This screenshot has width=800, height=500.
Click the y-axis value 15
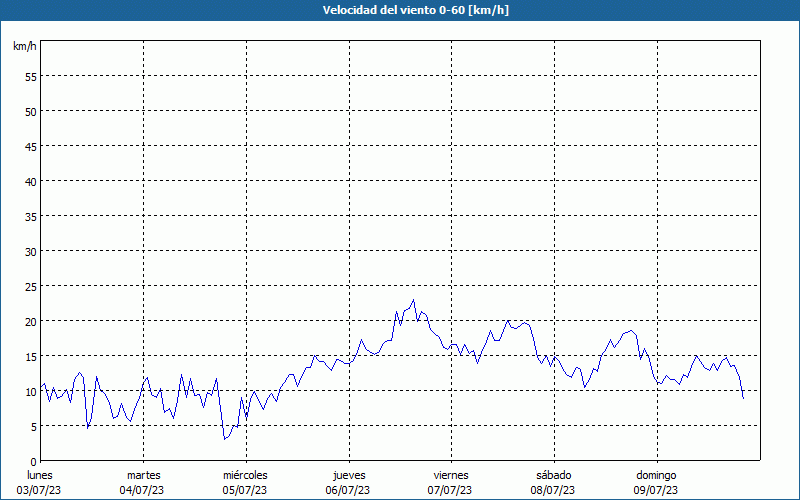tap(31, 357)
